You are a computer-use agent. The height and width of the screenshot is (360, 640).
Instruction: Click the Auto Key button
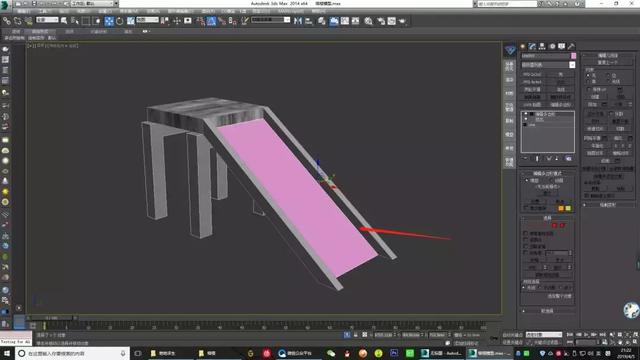pyautogui.click(x=512, y=335)
